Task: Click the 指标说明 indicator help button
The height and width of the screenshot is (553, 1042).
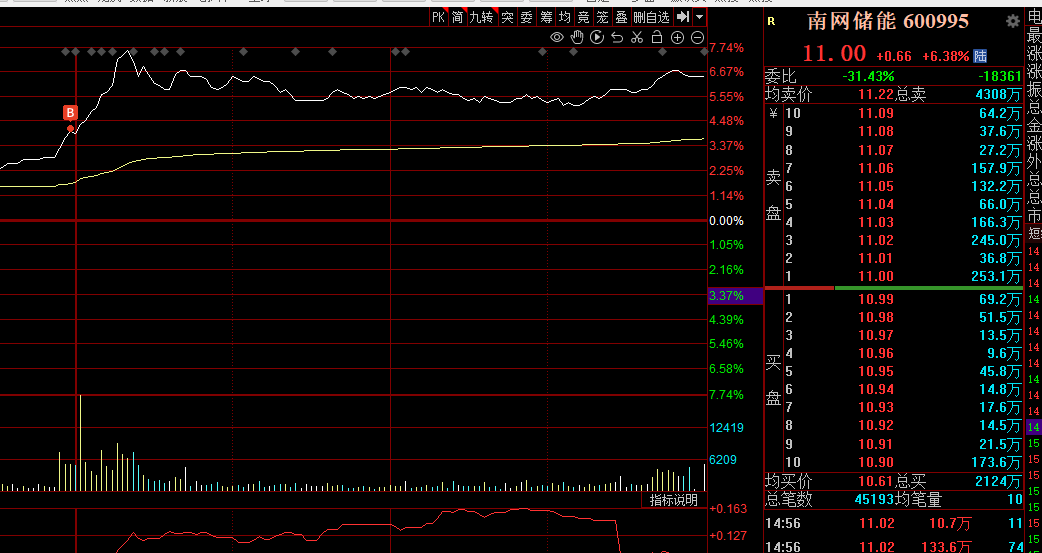Action: [x=673, y=500]
